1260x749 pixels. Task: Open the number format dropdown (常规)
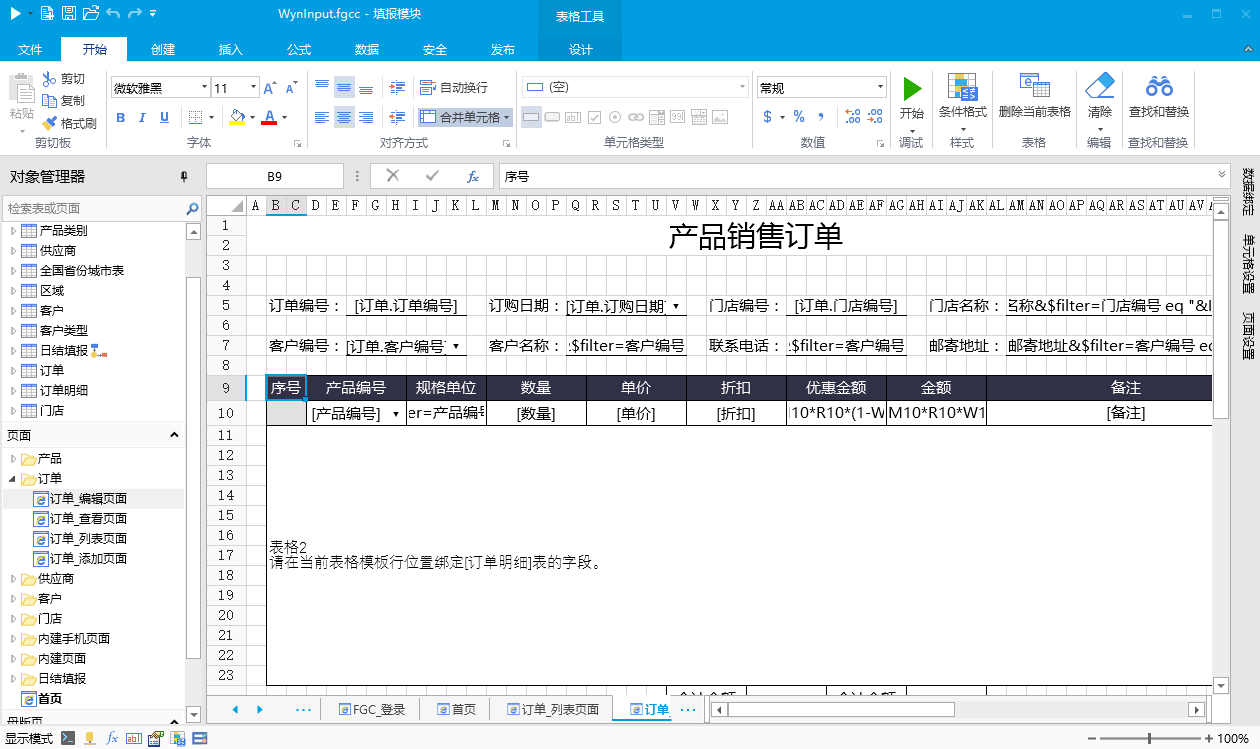(x=880, y=88)
